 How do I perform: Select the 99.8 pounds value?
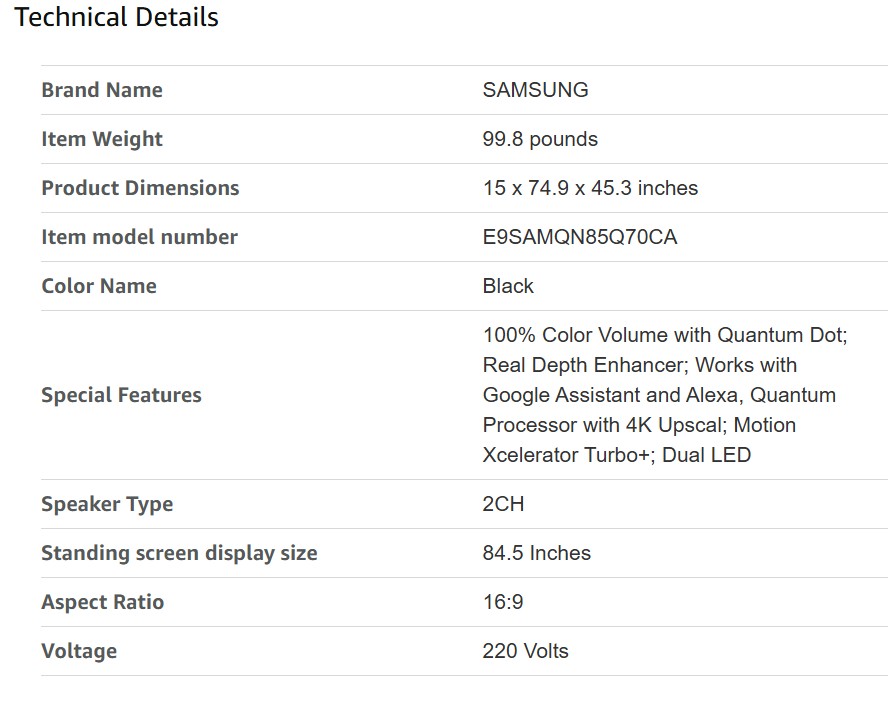tap(540, 139)
